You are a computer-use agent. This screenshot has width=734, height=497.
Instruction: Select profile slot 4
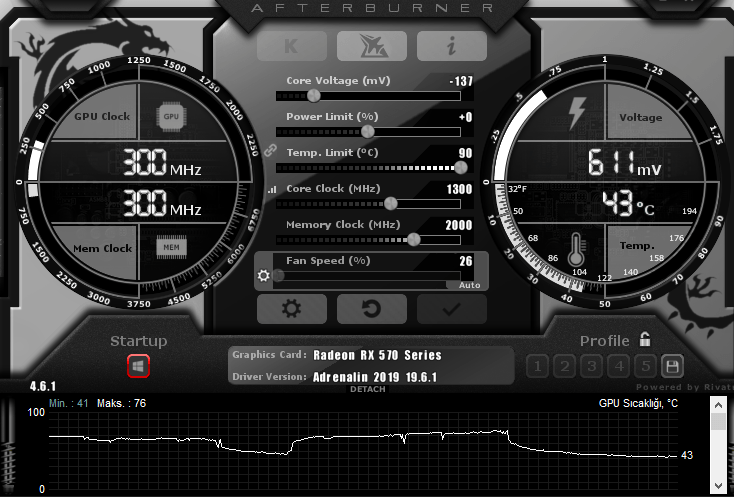619,366
